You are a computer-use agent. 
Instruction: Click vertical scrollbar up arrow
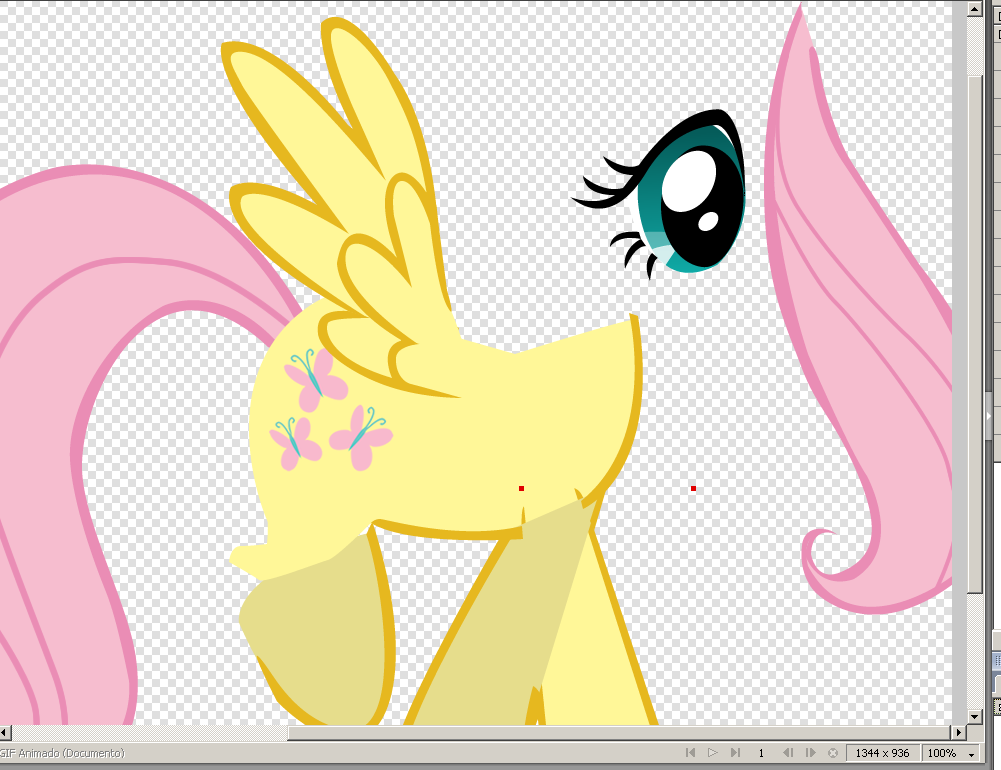[974, 8]
